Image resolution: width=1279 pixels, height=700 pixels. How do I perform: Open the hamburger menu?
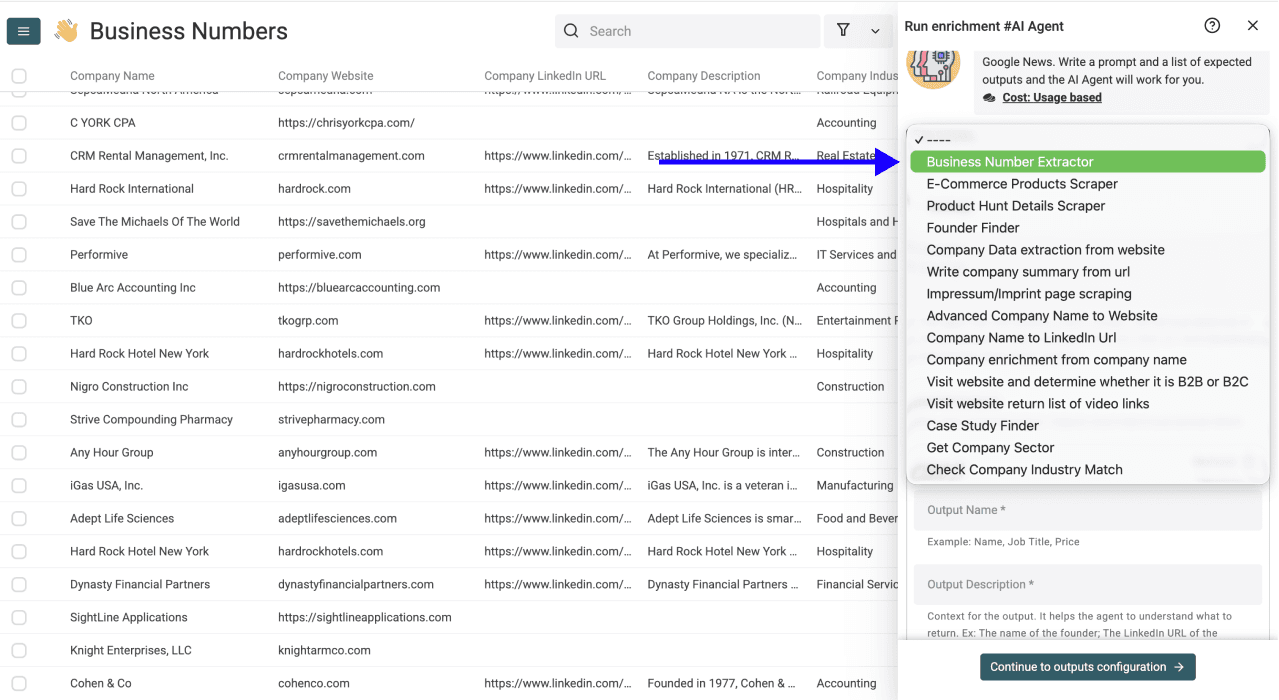23,31
